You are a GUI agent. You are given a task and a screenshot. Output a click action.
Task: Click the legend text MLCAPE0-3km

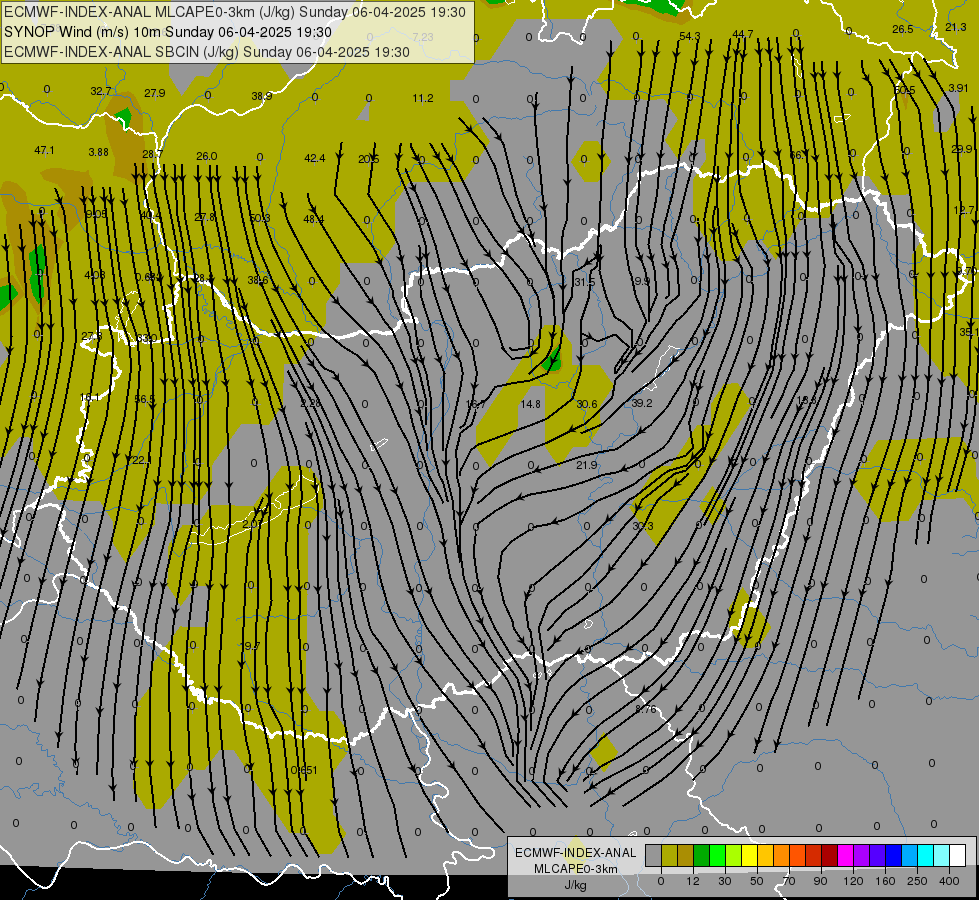[x=576, y=869]
